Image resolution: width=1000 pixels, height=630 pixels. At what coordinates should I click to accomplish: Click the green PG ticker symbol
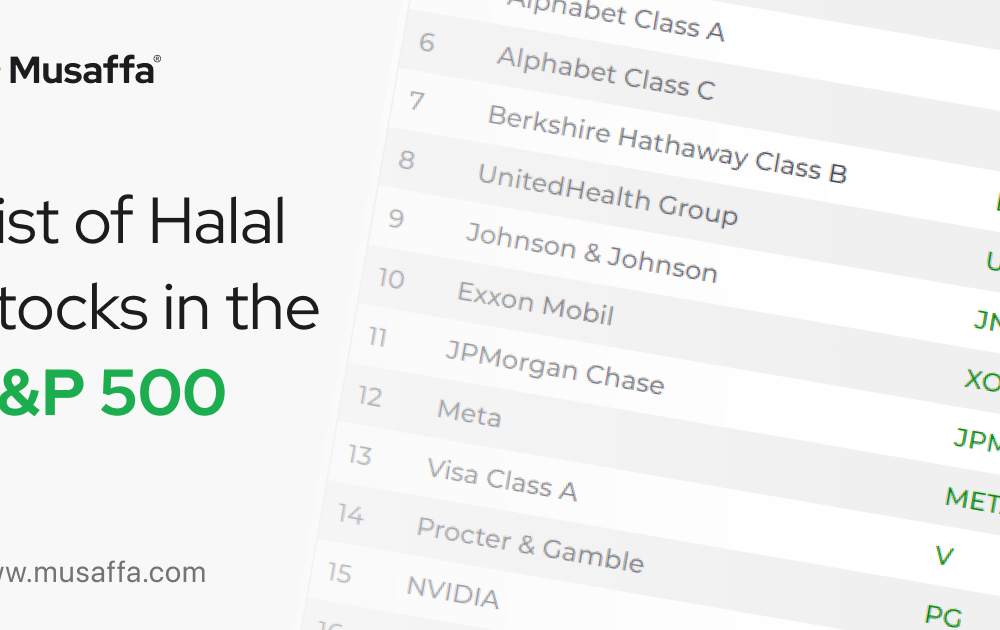point(943,615)
